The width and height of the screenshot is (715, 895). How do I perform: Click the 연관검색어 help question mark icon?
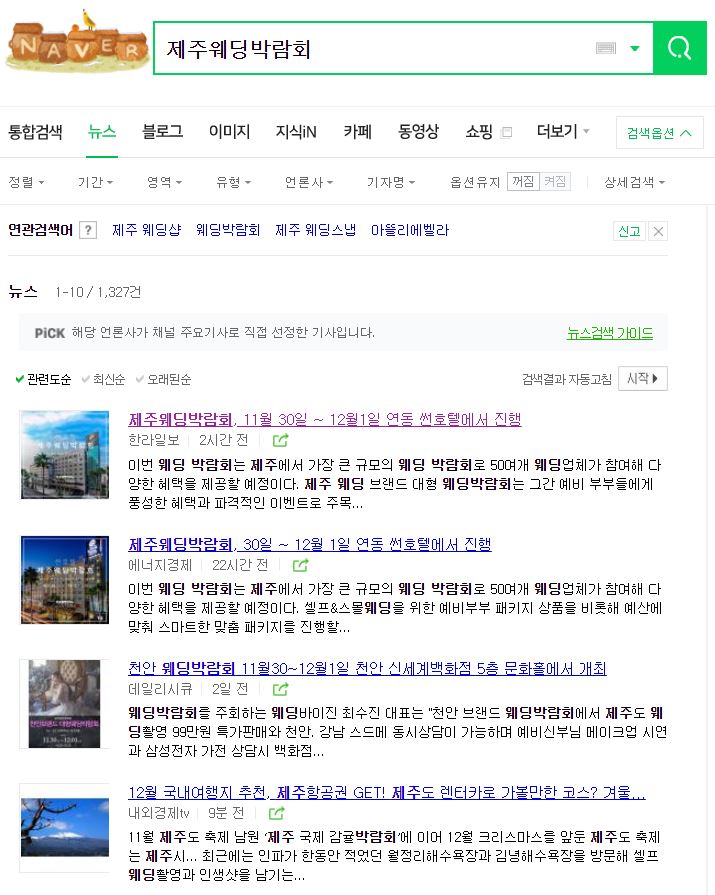coord(88,231)
